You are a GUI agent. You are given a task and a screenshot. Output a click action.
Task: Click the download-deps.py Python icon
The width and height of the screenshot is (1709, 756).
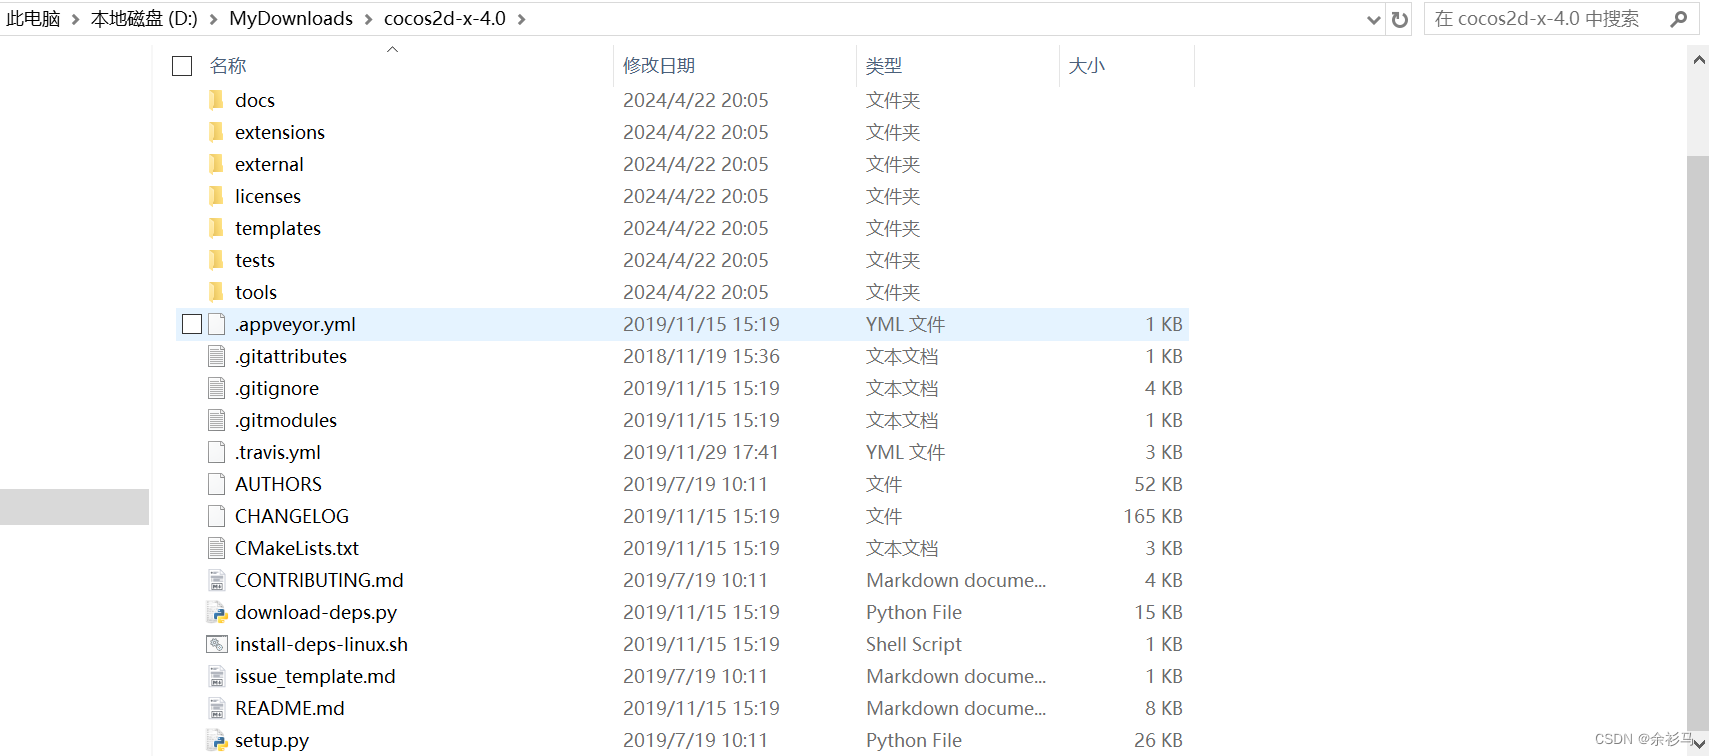(x=217, y=612)
